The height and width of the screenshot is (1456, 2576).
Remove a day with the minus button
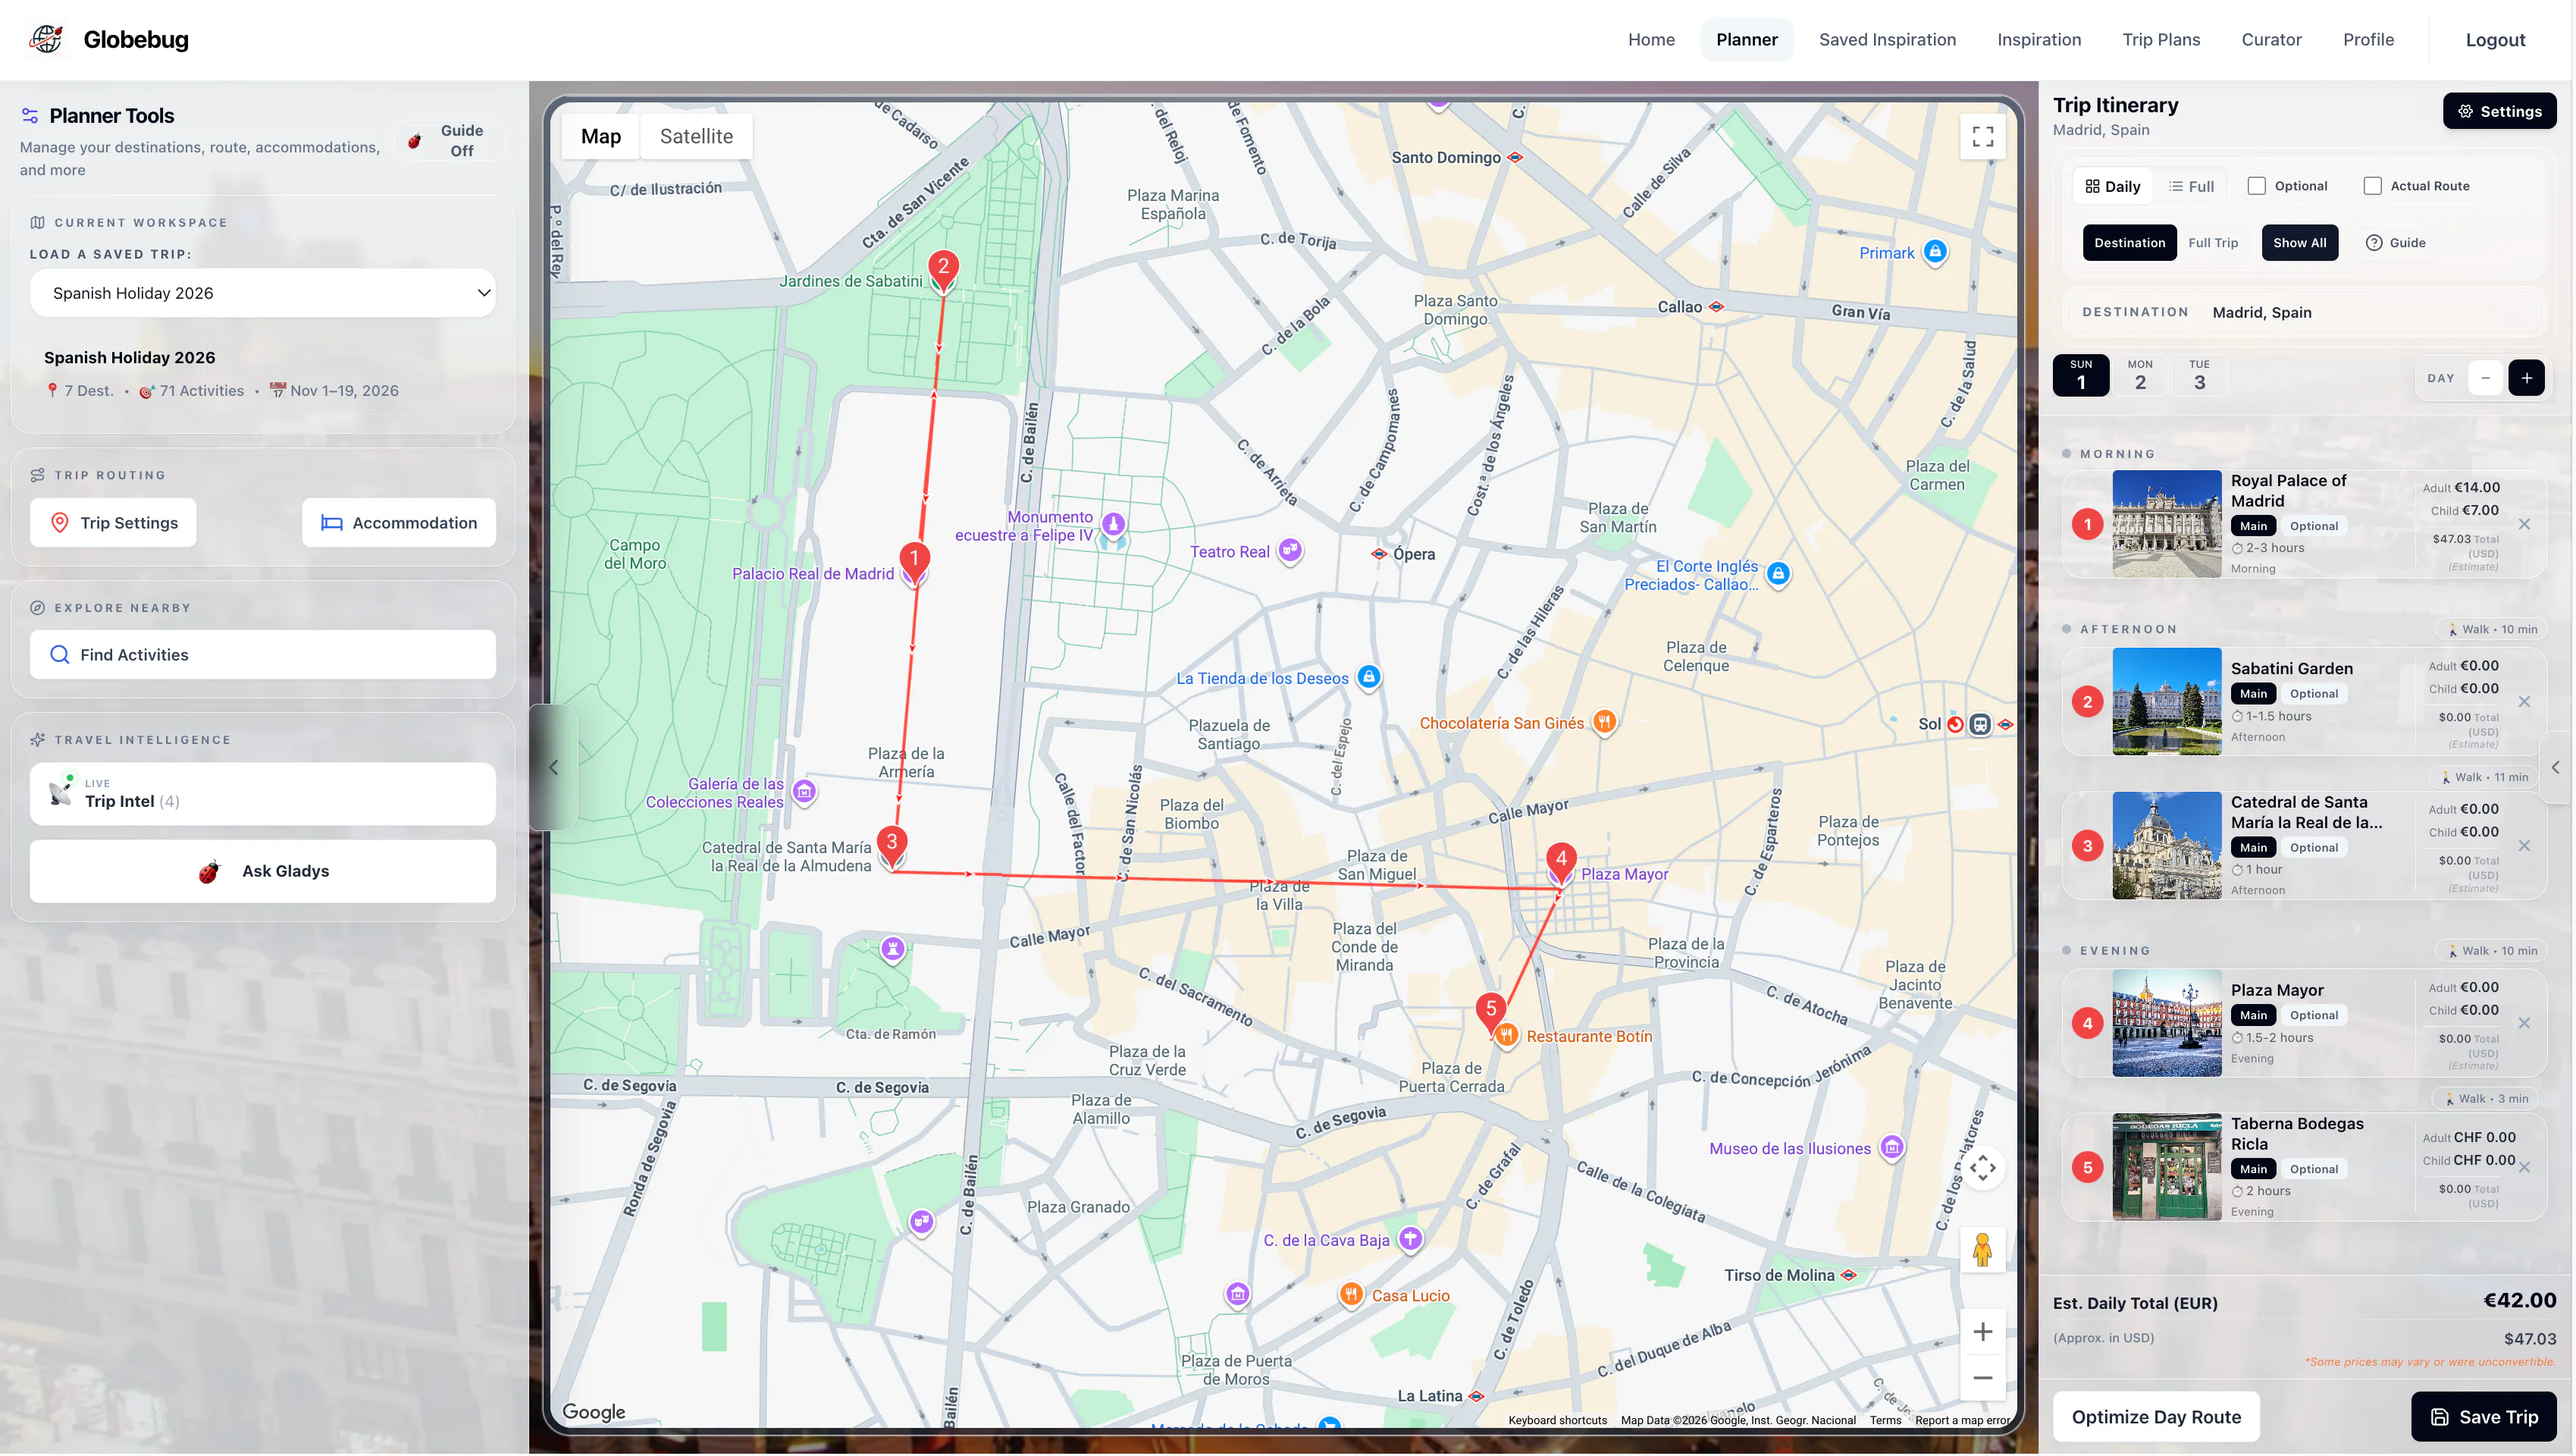pos(2485,378)
